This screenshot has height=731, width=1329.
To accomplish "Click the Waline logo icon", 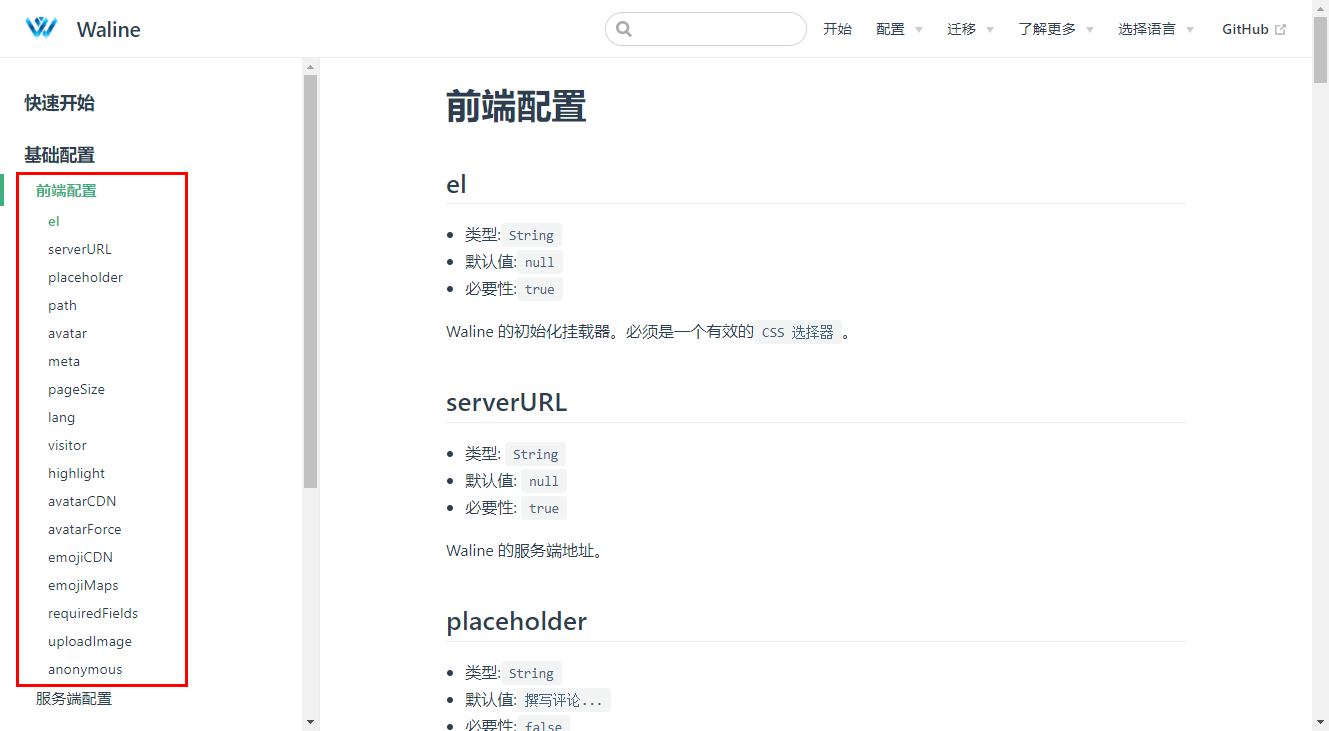I will click(41, 28).
